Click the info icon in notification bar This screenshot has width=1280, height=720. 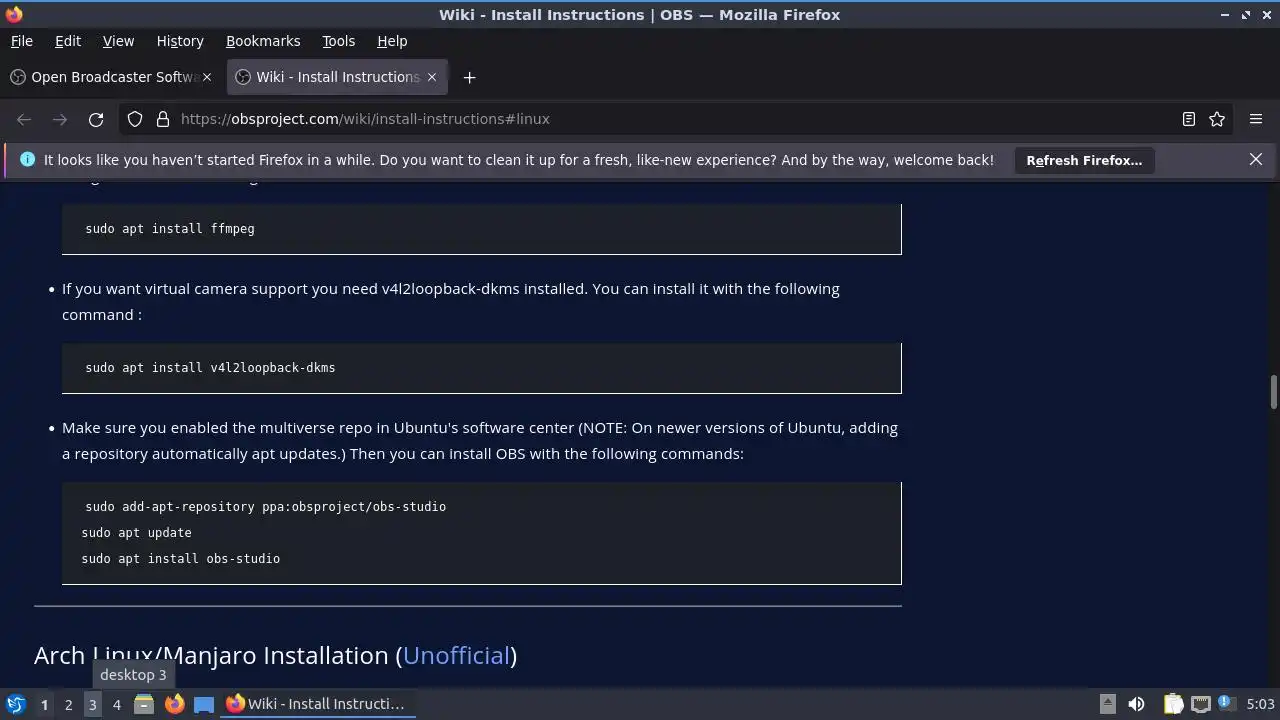click(x=27, y=160)
